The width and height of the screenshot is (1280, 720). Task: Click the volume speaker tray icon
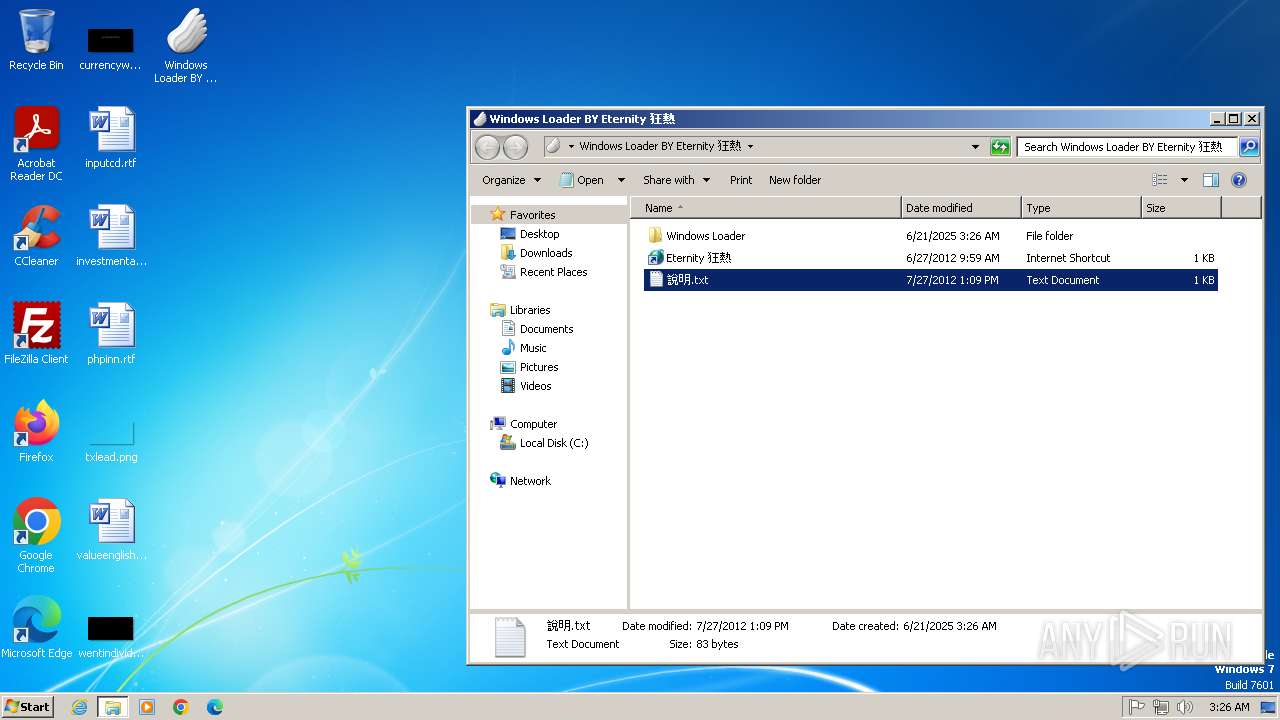pyautogui.click(x=1185, y=707)
